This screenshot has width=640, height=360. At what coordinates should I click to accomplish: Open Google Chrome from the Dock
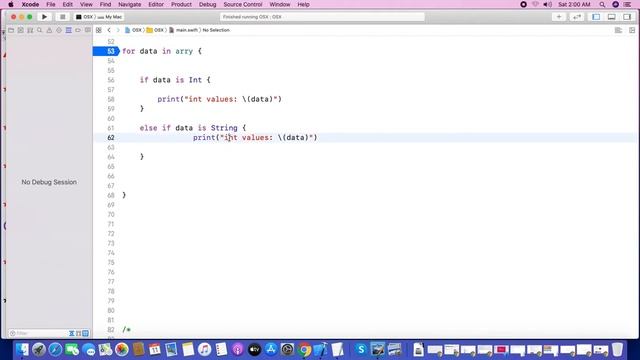click(304, 350)
